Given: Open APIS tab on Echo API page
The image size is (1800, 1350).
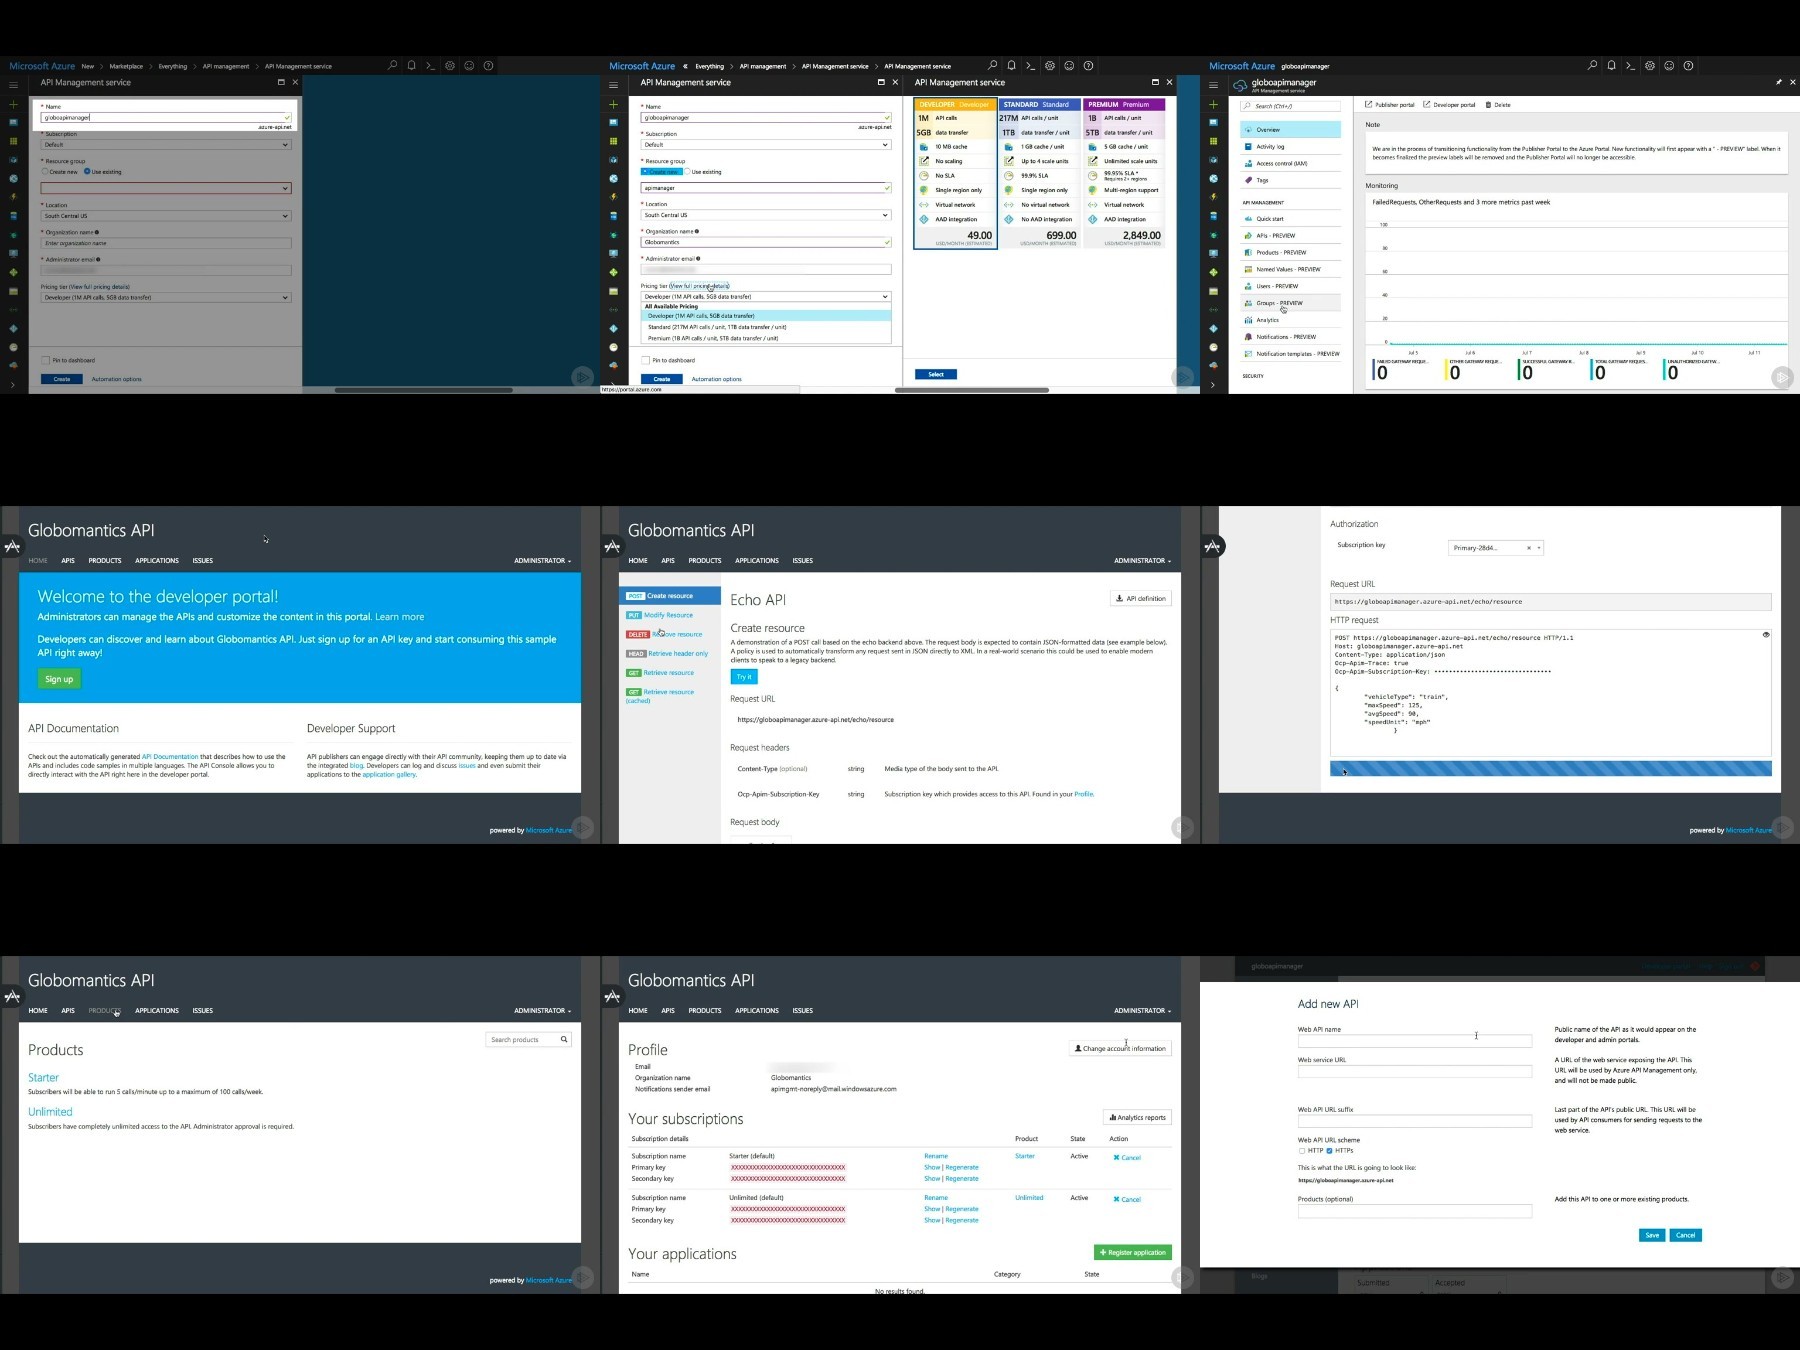Looking at the screenshot, I should [668, 561].
